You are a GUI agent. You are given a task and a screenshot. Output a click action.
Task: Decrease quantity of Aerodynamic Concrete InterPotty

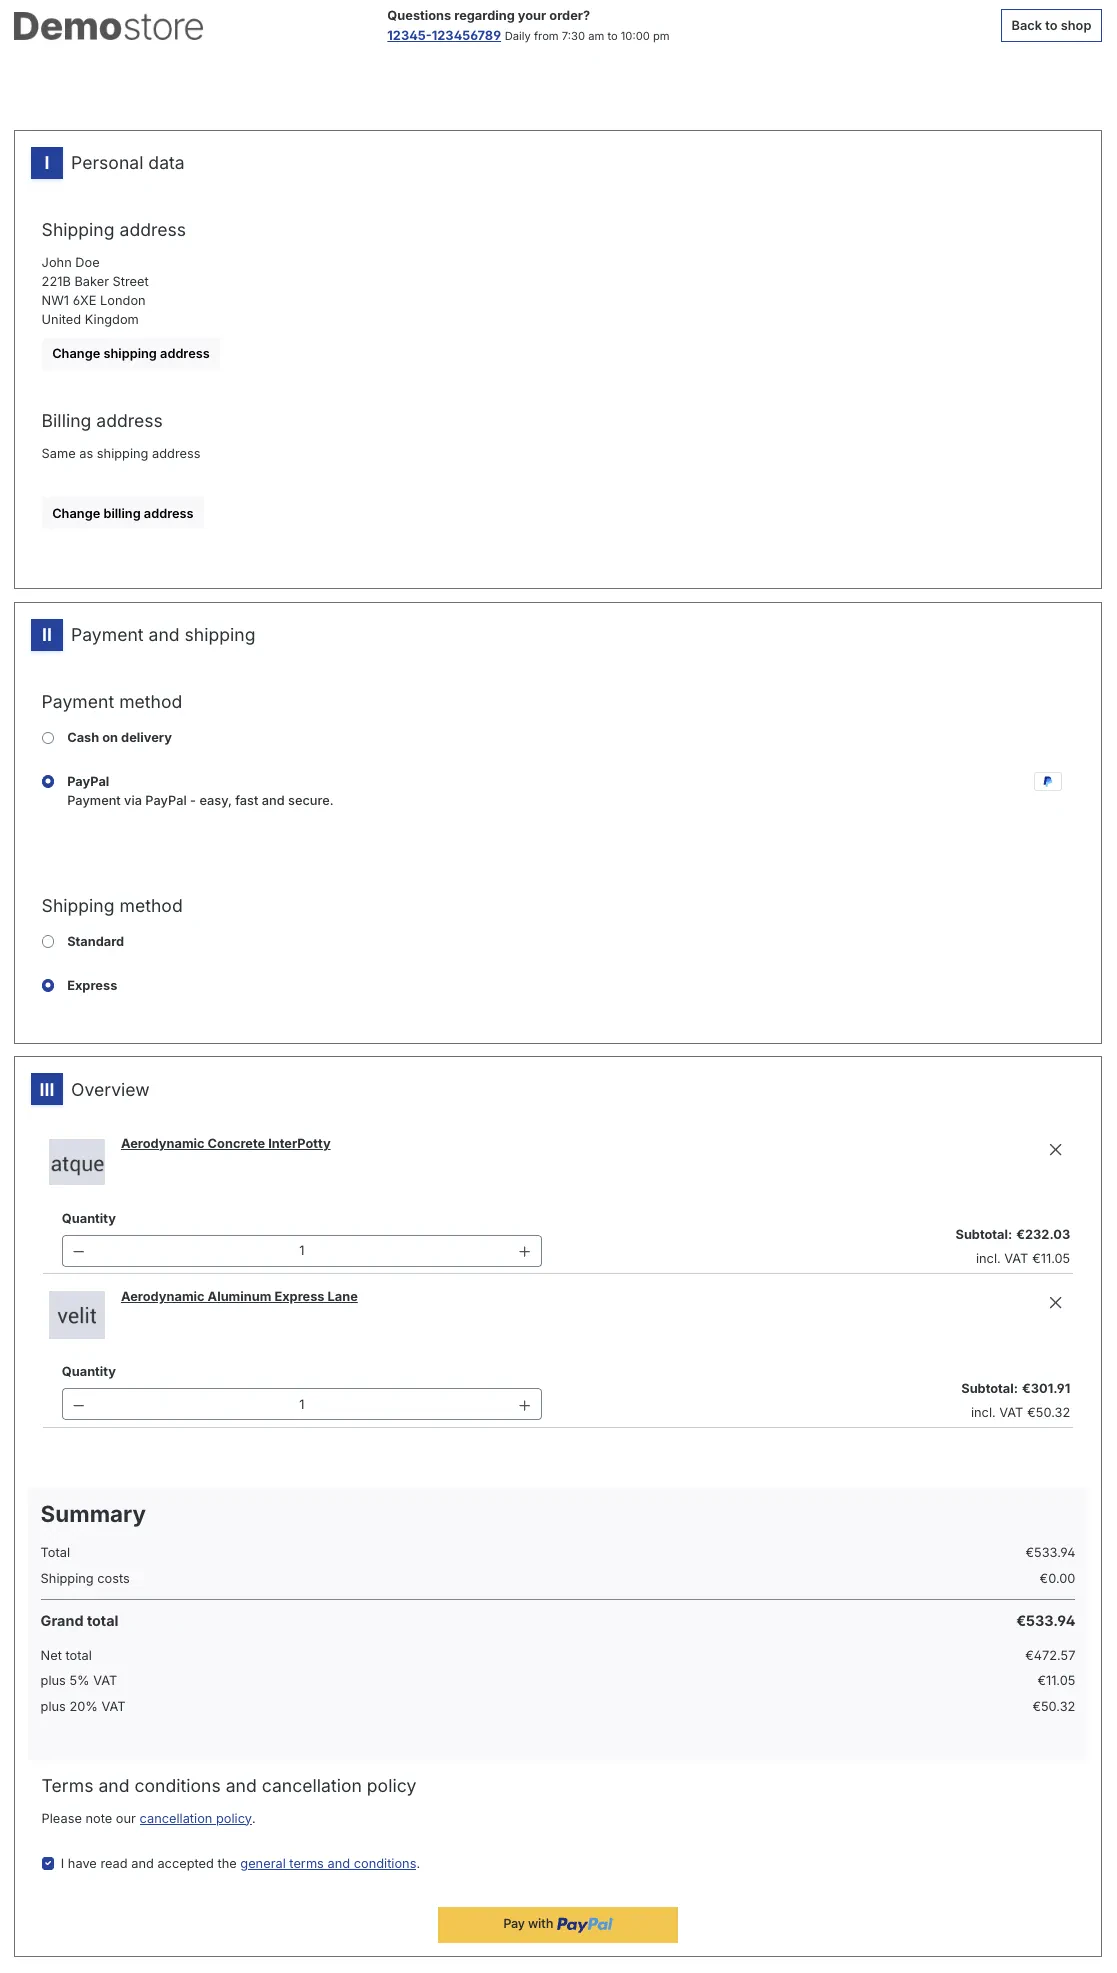click(x=79, y=1252)
